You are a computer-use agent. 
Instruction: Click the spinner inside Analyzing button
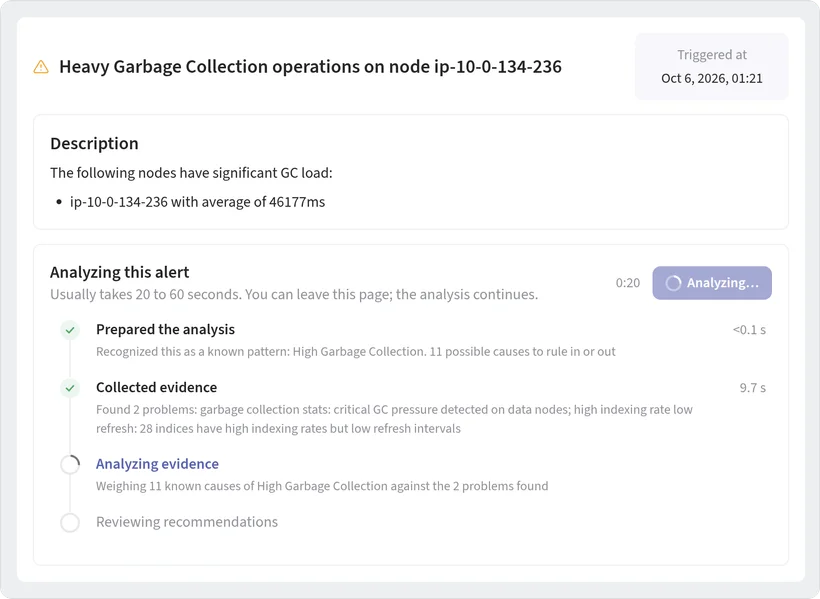(673, 283)
